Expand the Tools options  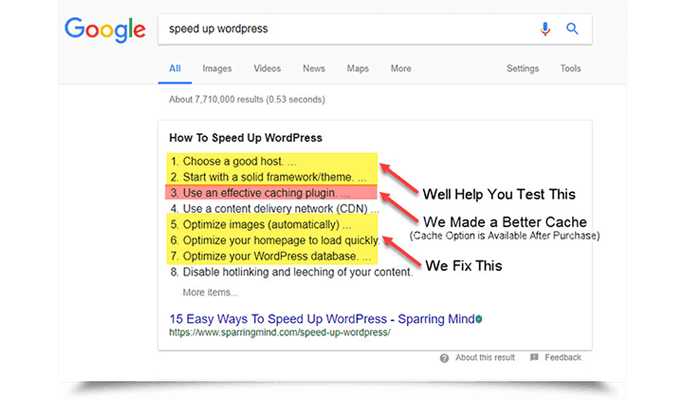coord(571,69)
